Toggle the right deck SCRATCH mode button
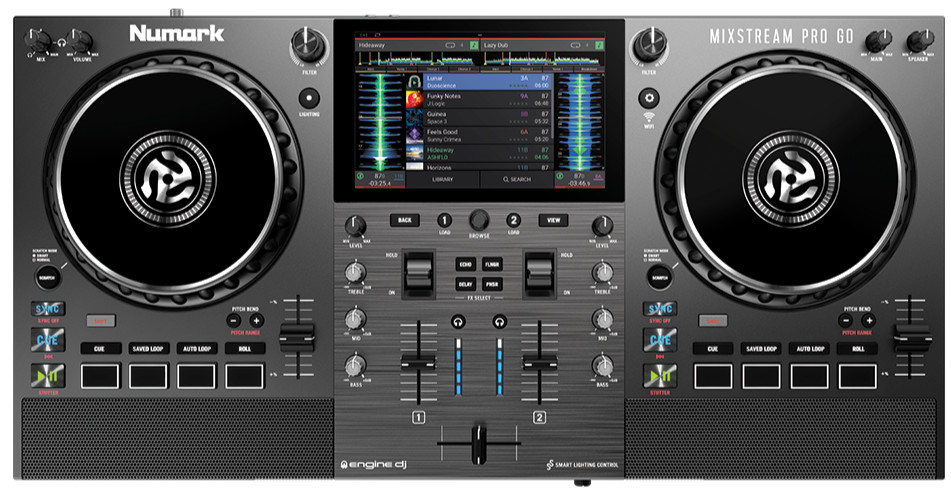 point(659,277)
